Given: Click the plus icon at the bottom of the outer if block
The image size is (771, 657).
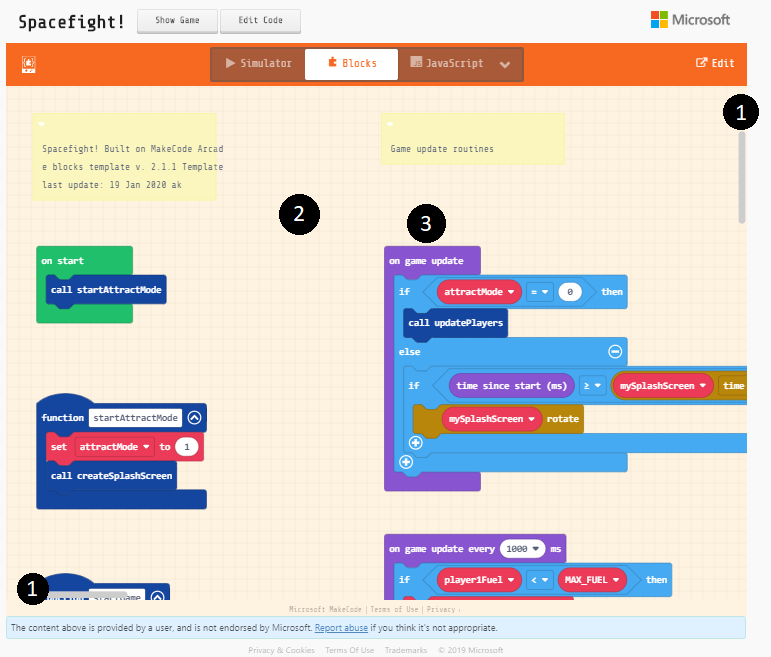Looking at the screenshot, I should 405,461.
